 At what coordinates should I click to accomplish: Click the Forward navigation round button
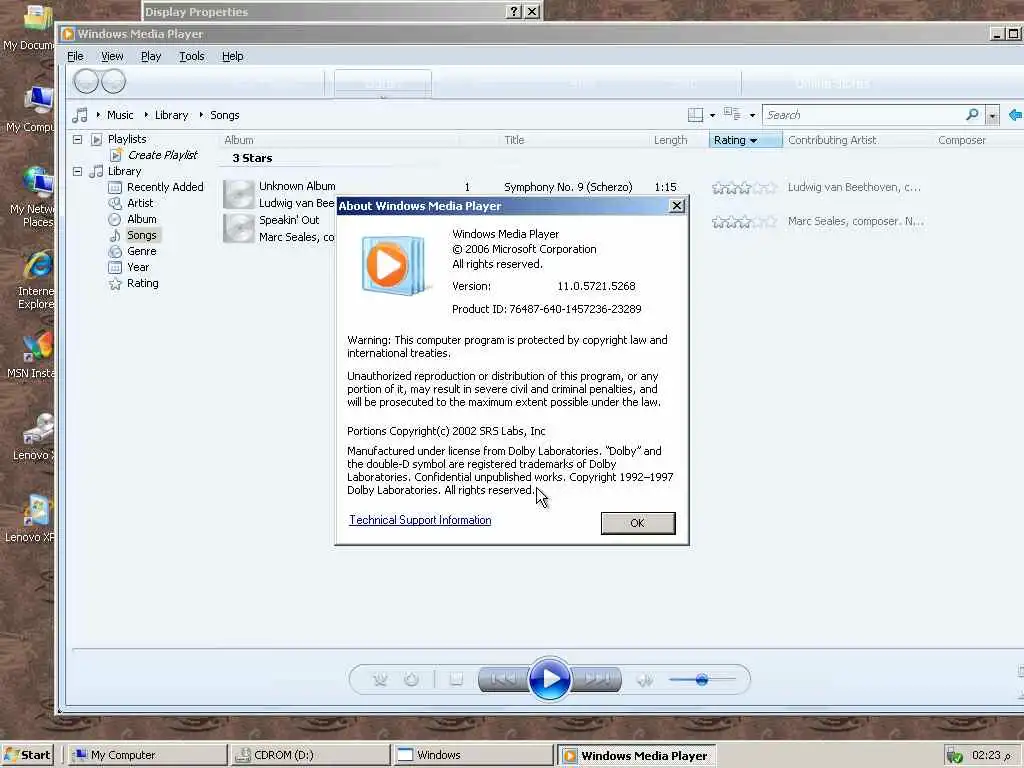pyautogui.click(x=113, y=82)
